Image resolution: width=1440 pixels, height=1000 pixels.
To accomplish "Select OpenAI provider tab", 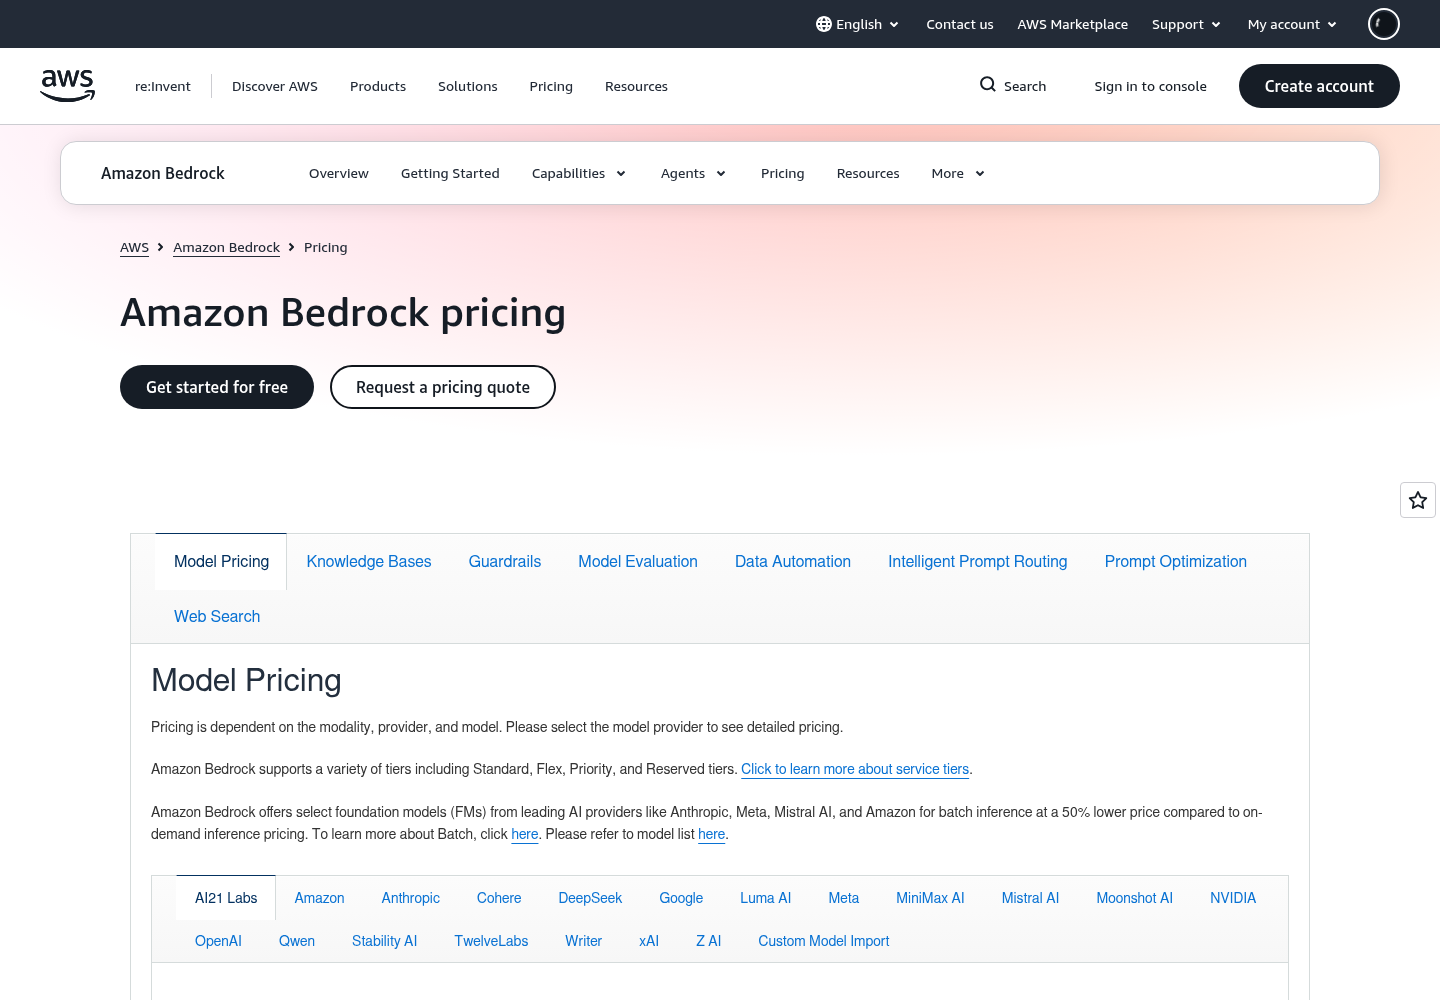I will click(x=218, y=941).
